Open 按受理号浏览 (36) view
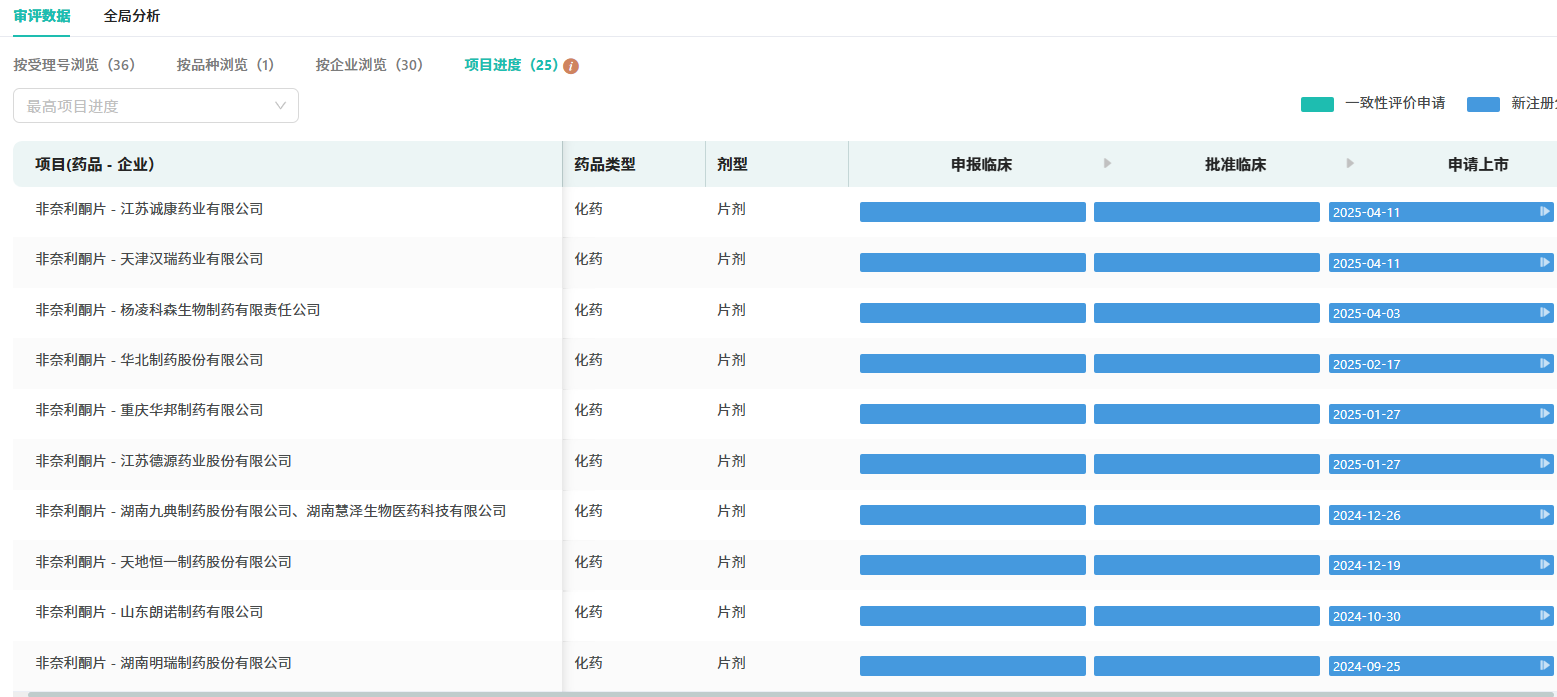The image size is (1557, 697). tap(74, 65)
